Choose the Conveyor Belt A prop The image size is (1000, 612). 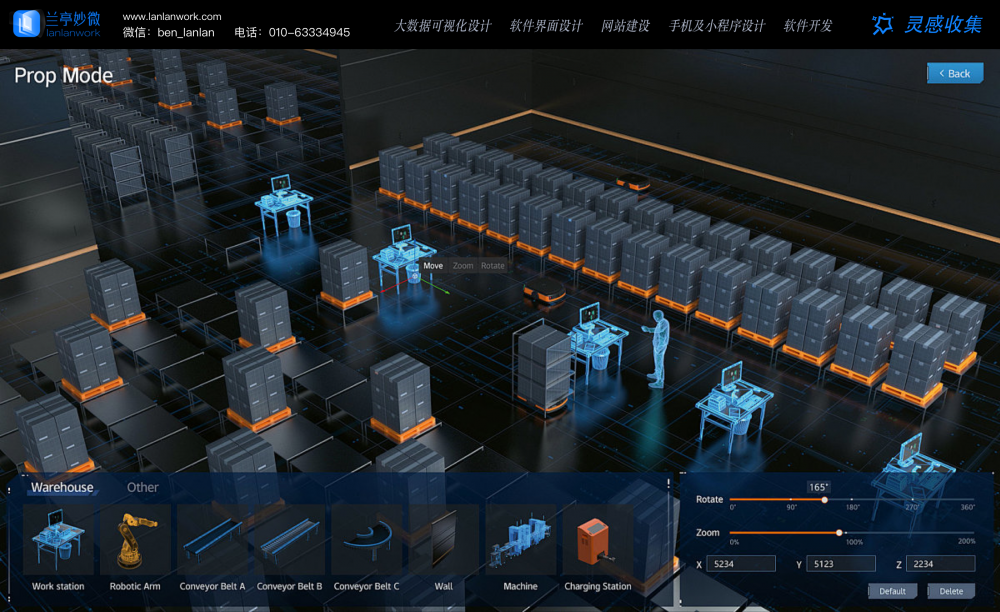212,540
